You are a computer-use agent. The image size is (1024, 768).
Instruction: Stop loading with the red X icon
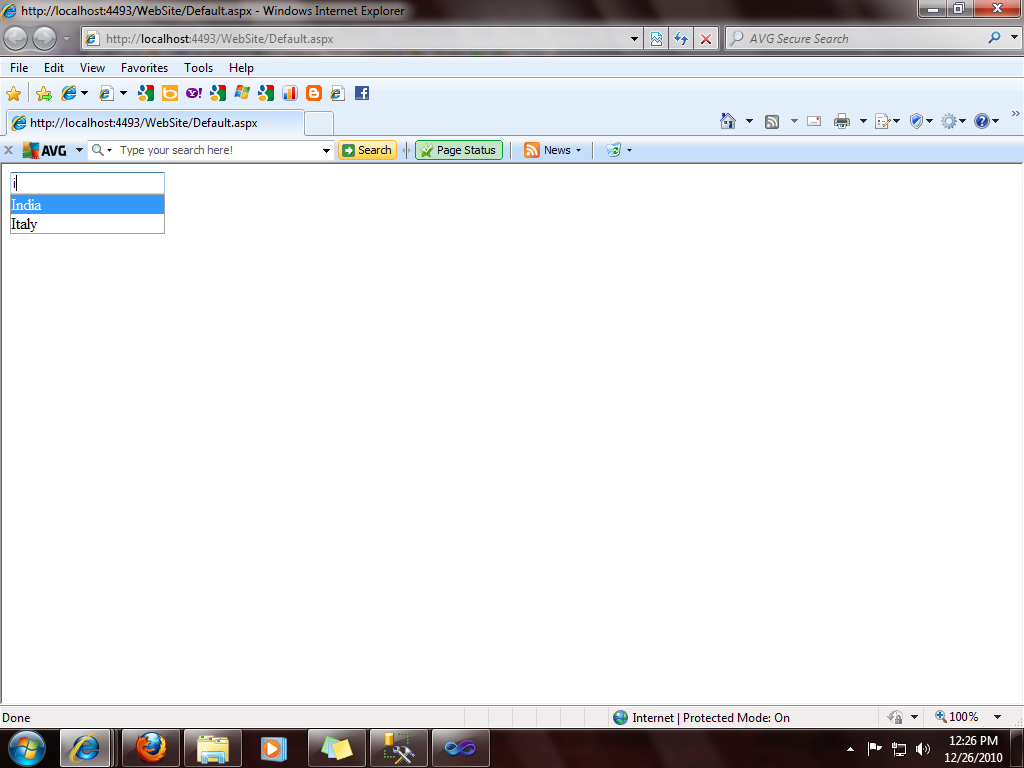point(706,39)
